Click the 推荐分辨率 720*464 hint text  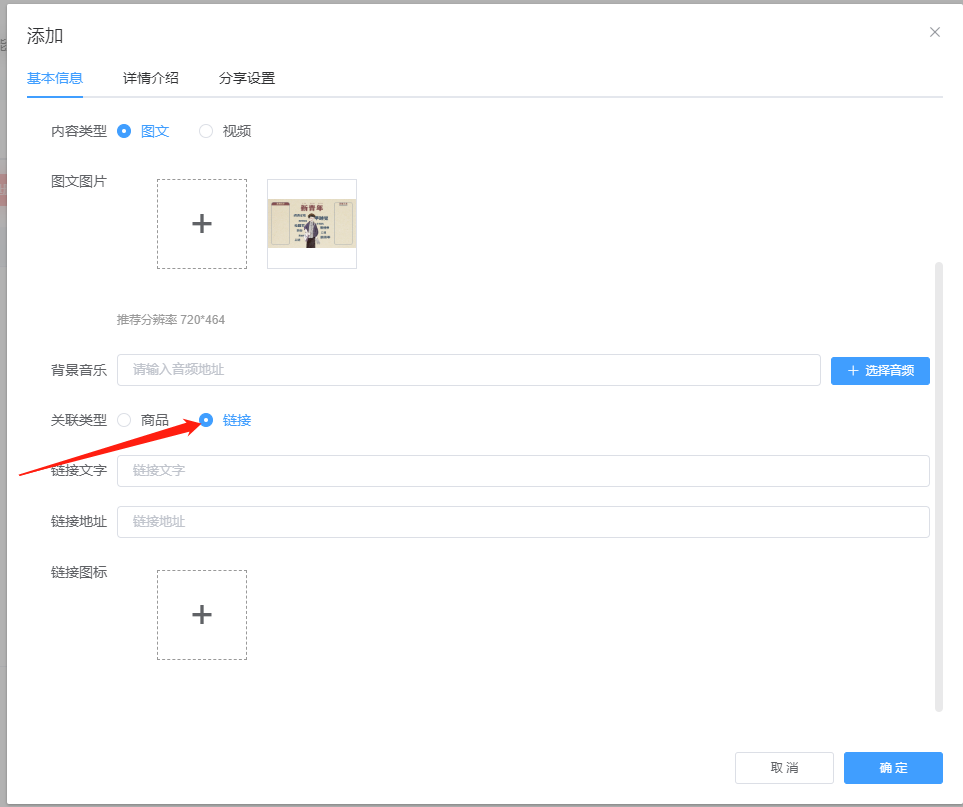pyautogui.click(x=170, y=319)
